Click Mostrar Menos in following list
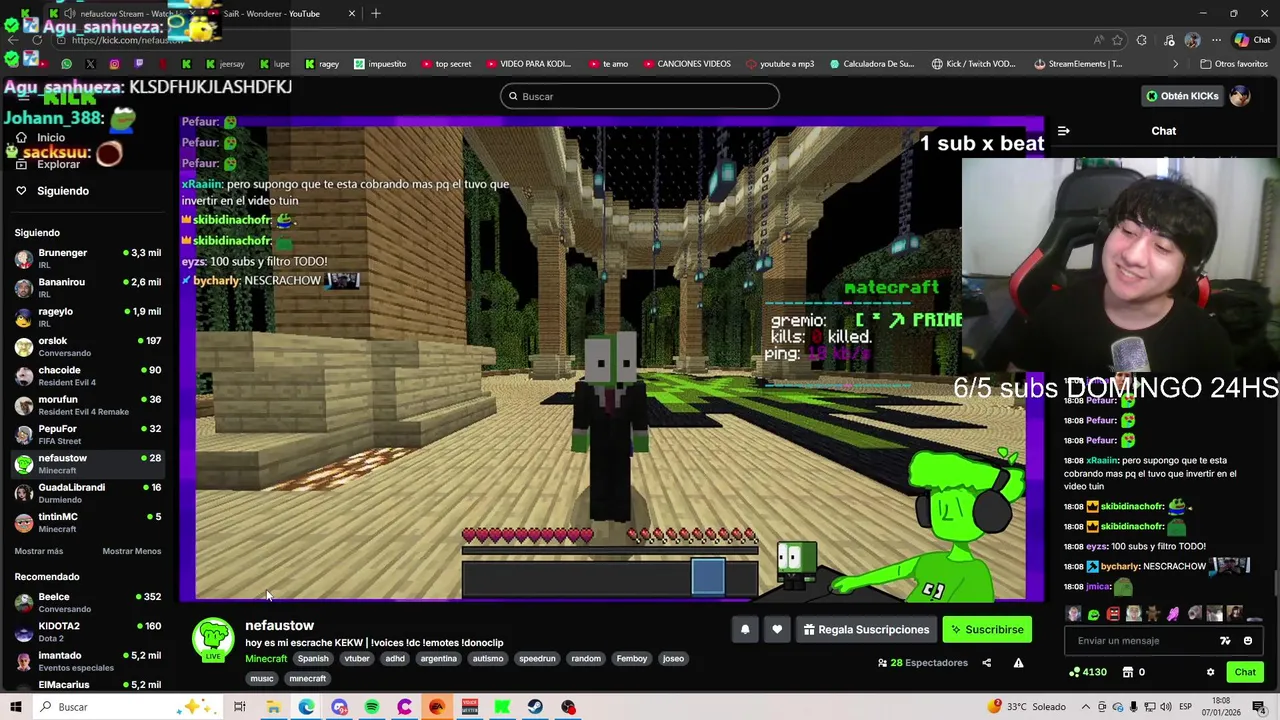This screenshot has height=720, width=1280. (x=131, y=551)
